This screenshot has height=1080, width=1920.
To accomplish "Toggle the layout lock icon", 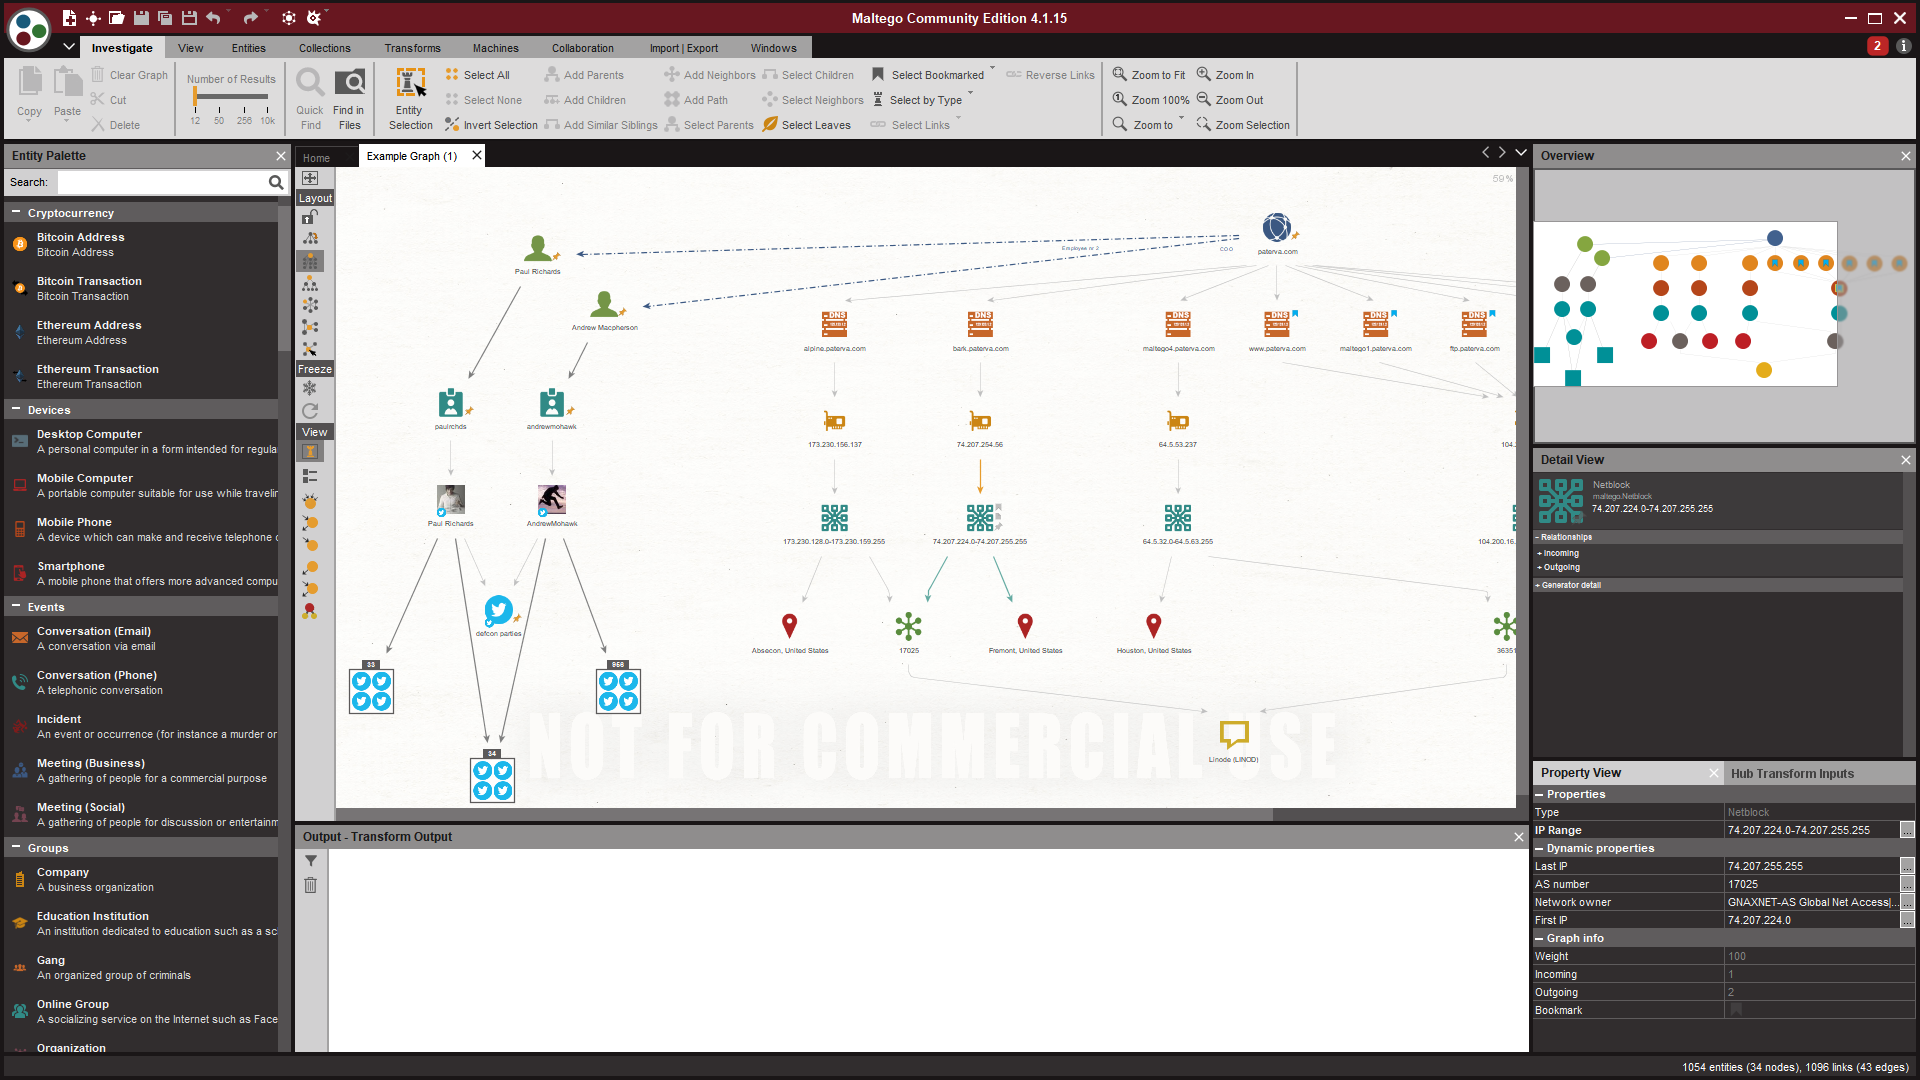I will (310, 217).
